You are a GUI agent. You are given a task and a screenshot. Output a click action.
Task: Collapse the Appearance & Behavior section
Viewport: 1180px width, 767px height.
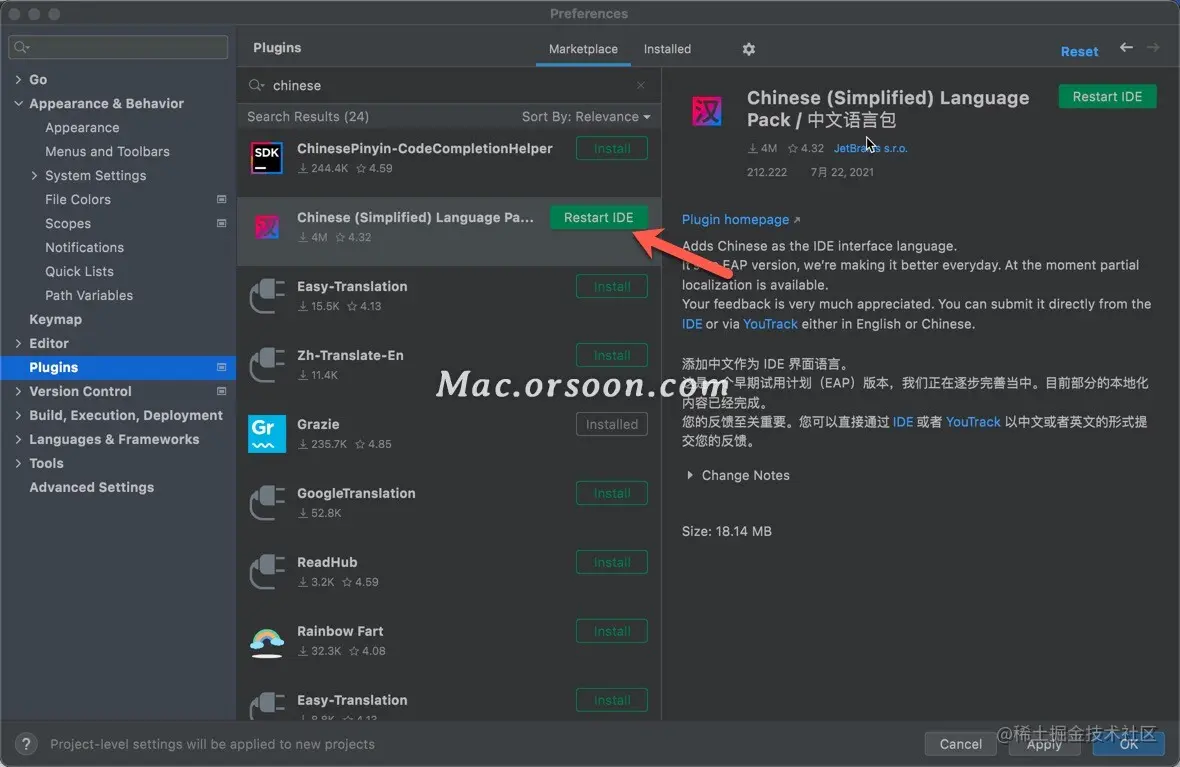(18, 103)
